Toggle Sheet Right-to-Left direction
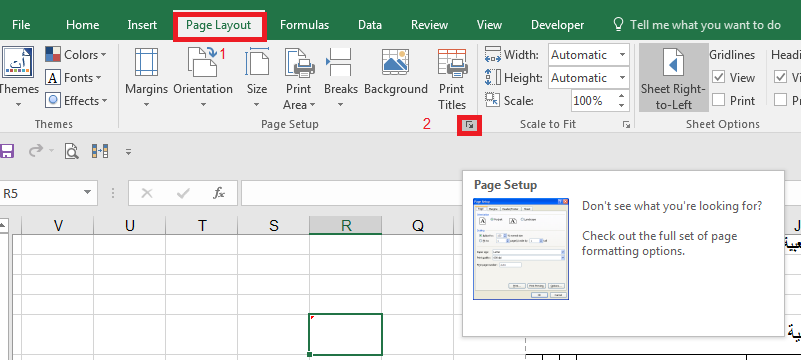This screenshot has width=801, height=360. [673, 78]
